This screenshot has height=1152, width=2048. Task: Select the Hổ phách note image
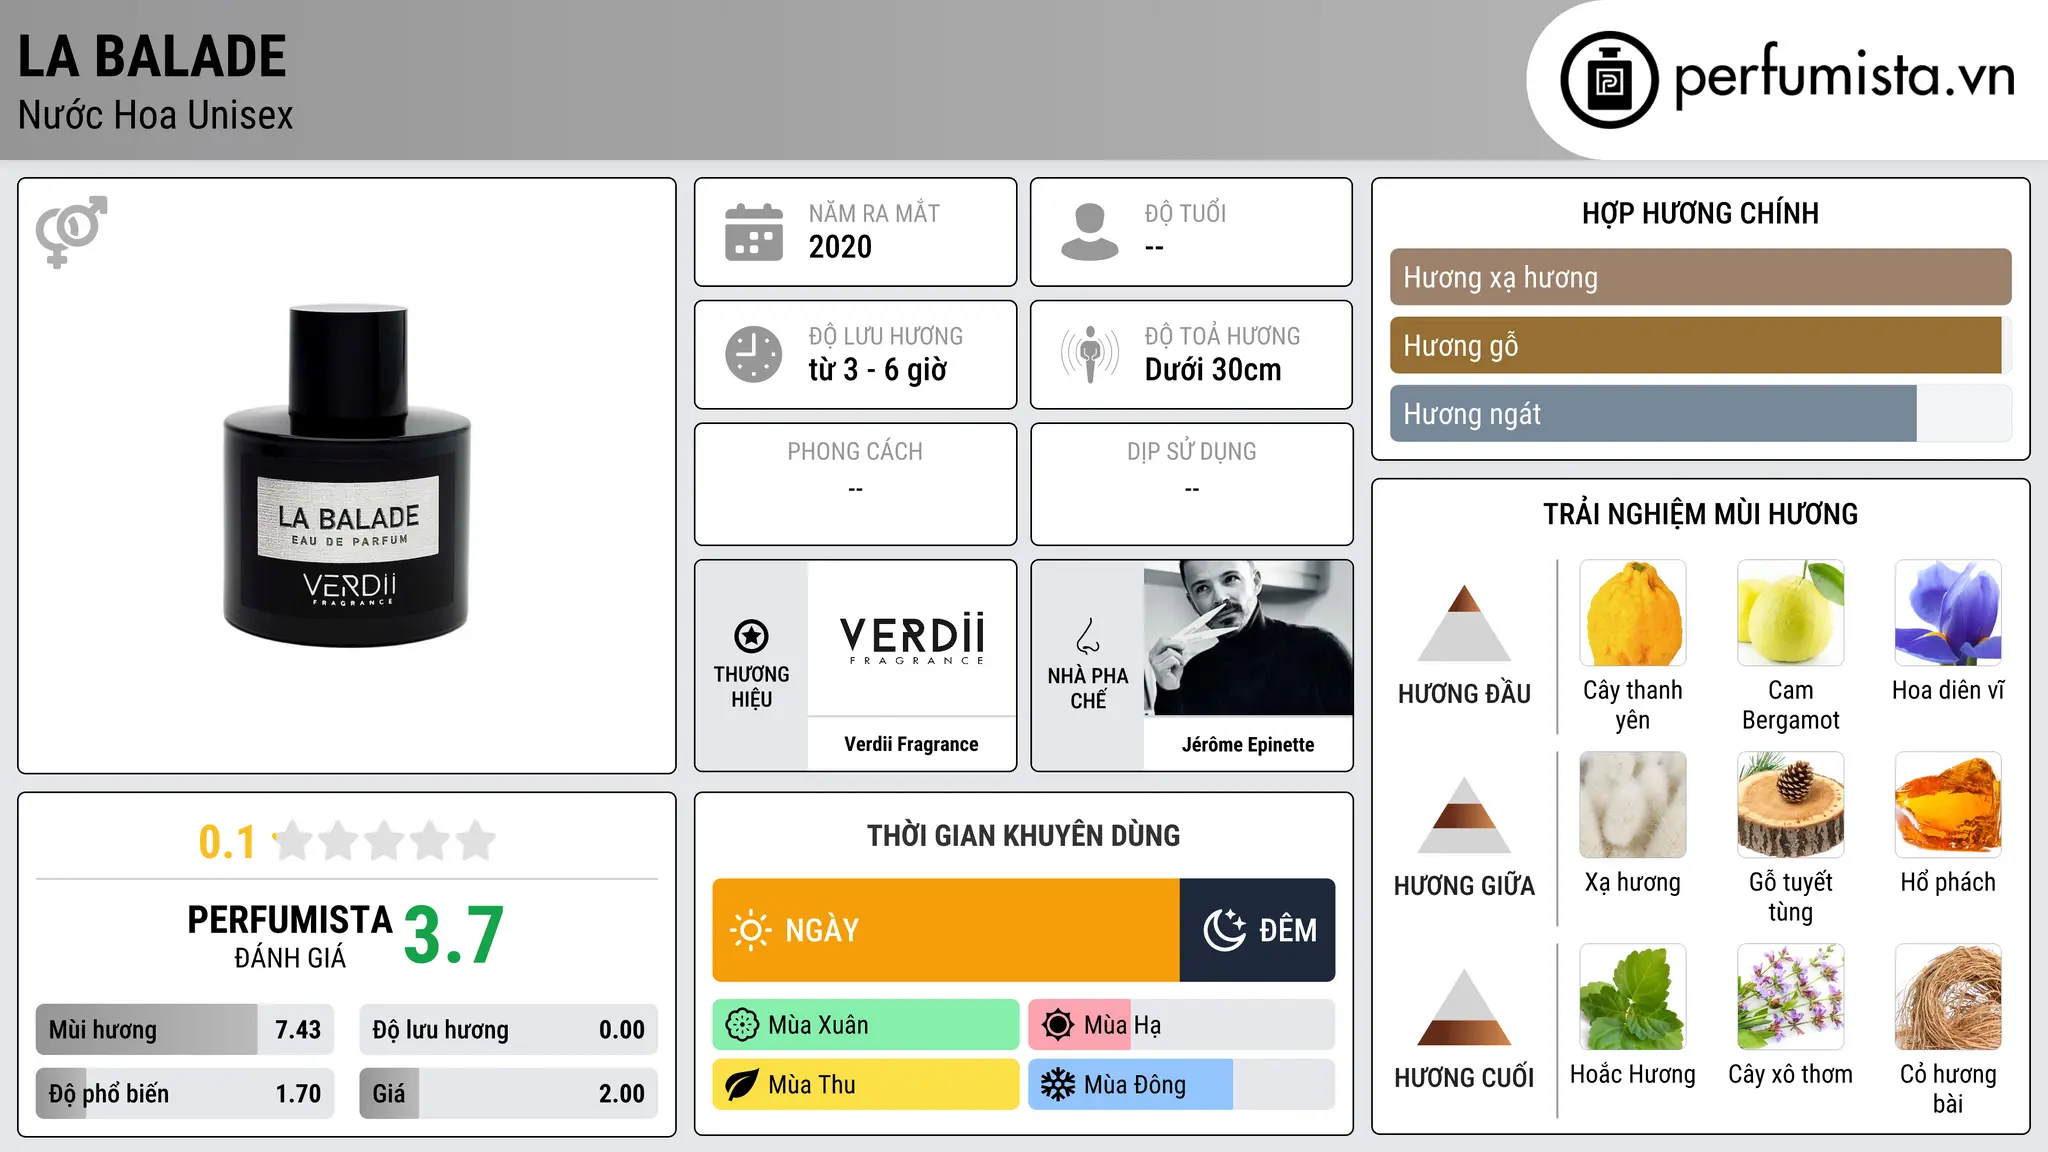[x=1948, y=805]
